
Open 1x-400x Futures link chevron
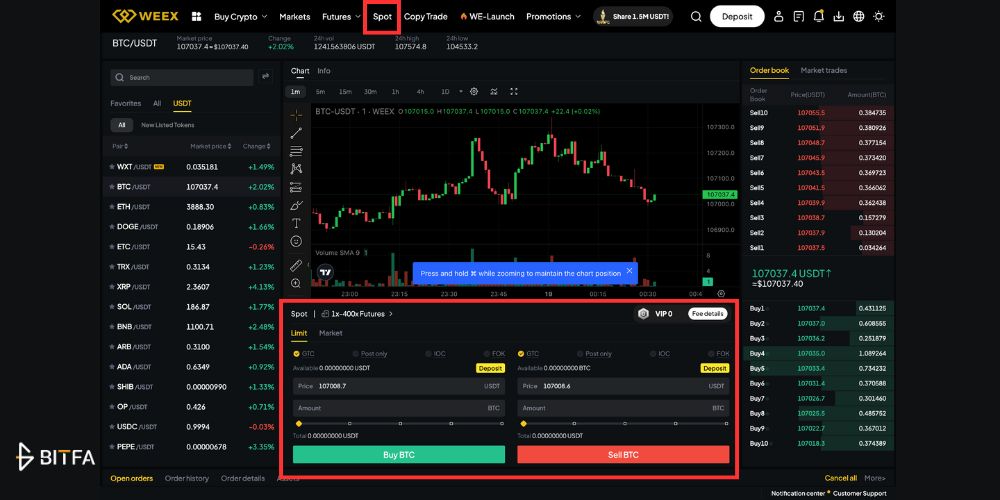[x=391, y=314]
